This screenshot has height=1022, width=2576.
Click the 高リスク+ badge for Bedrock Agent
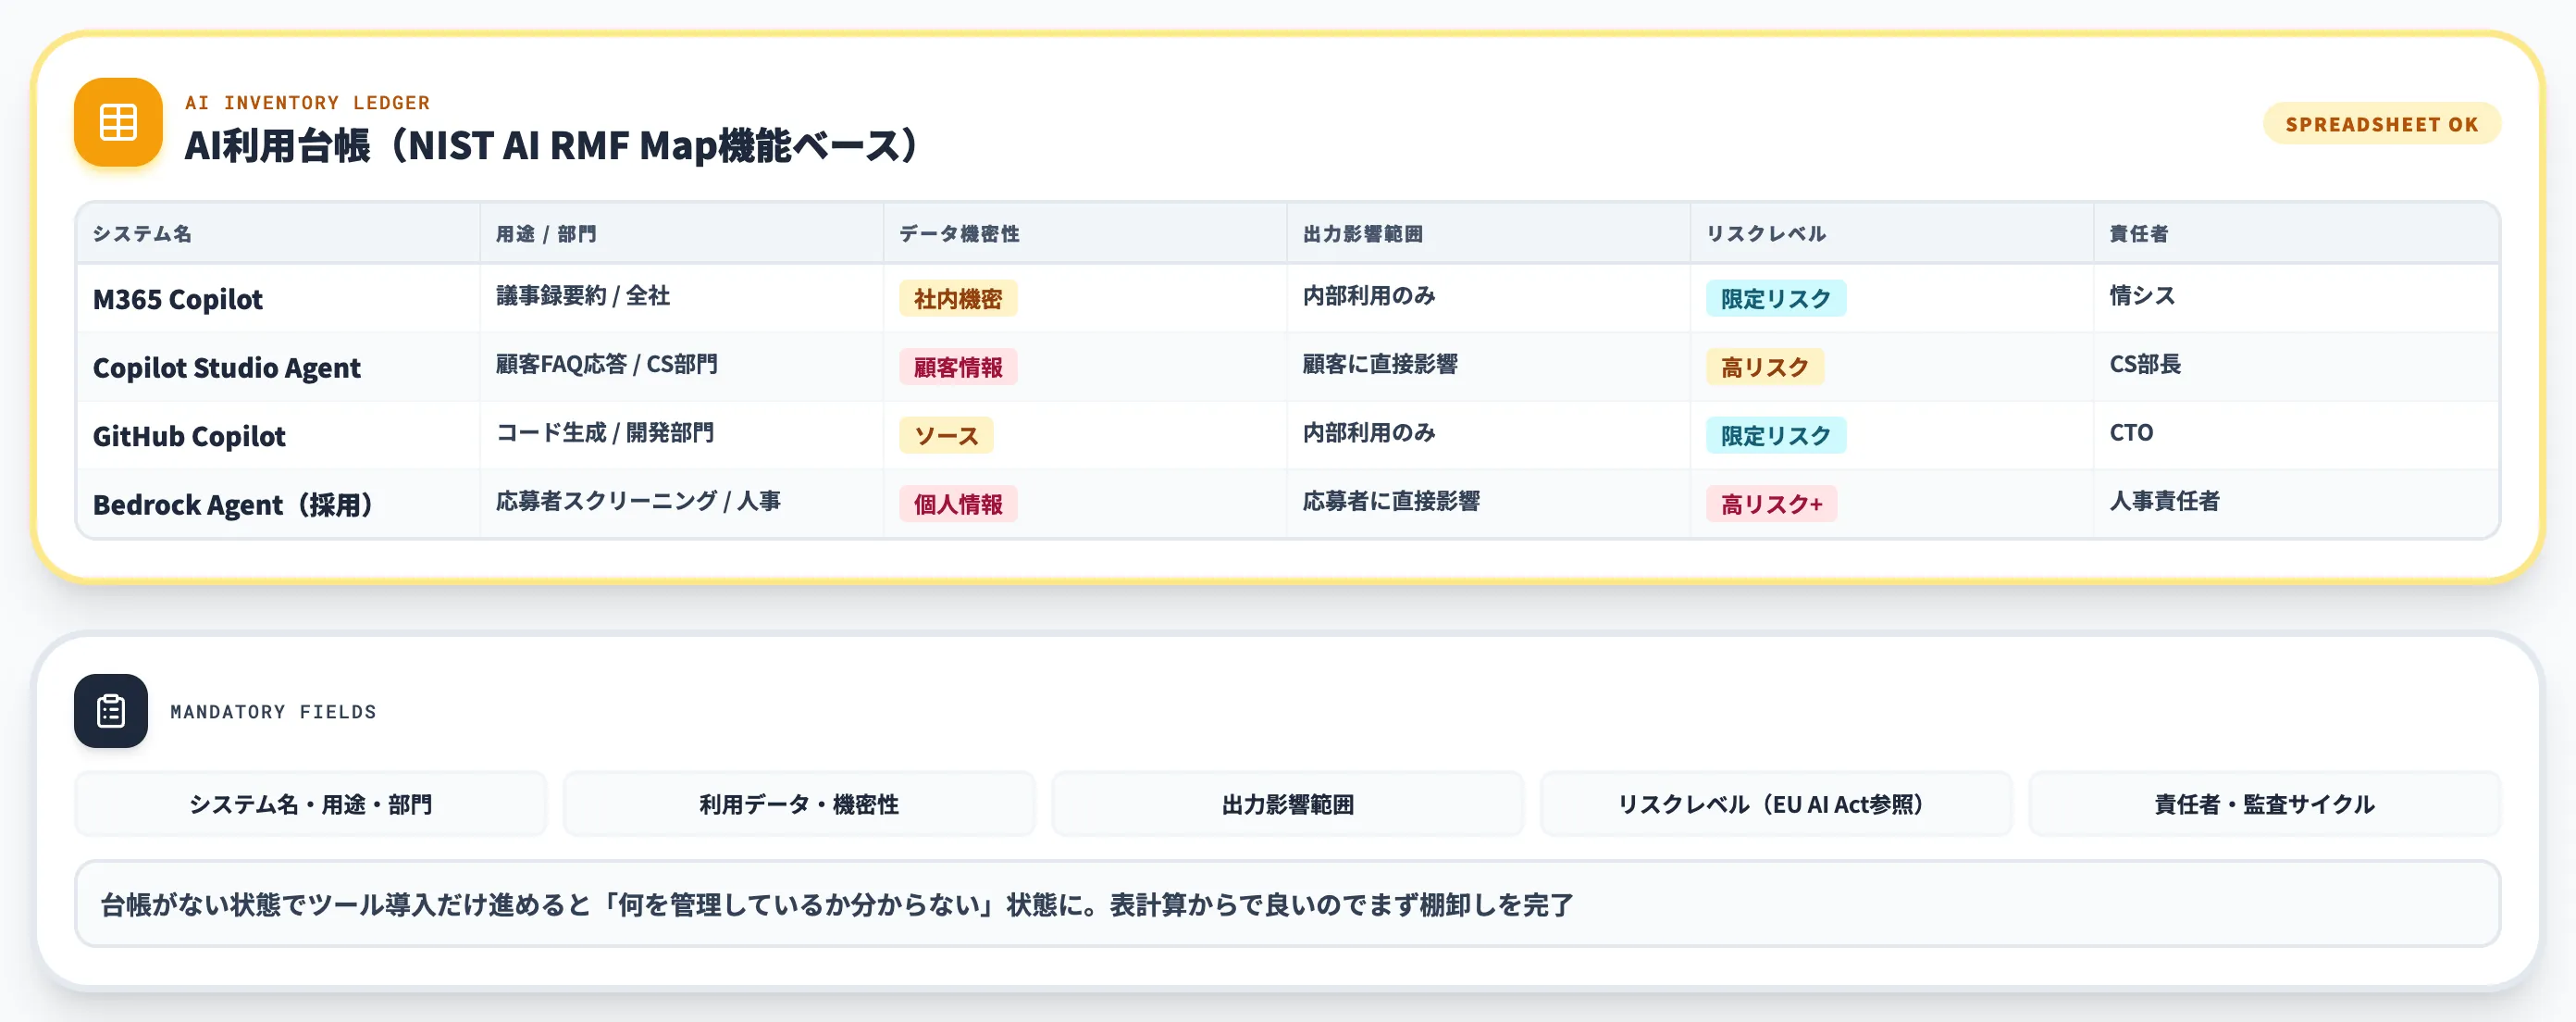click(1771, 504)
